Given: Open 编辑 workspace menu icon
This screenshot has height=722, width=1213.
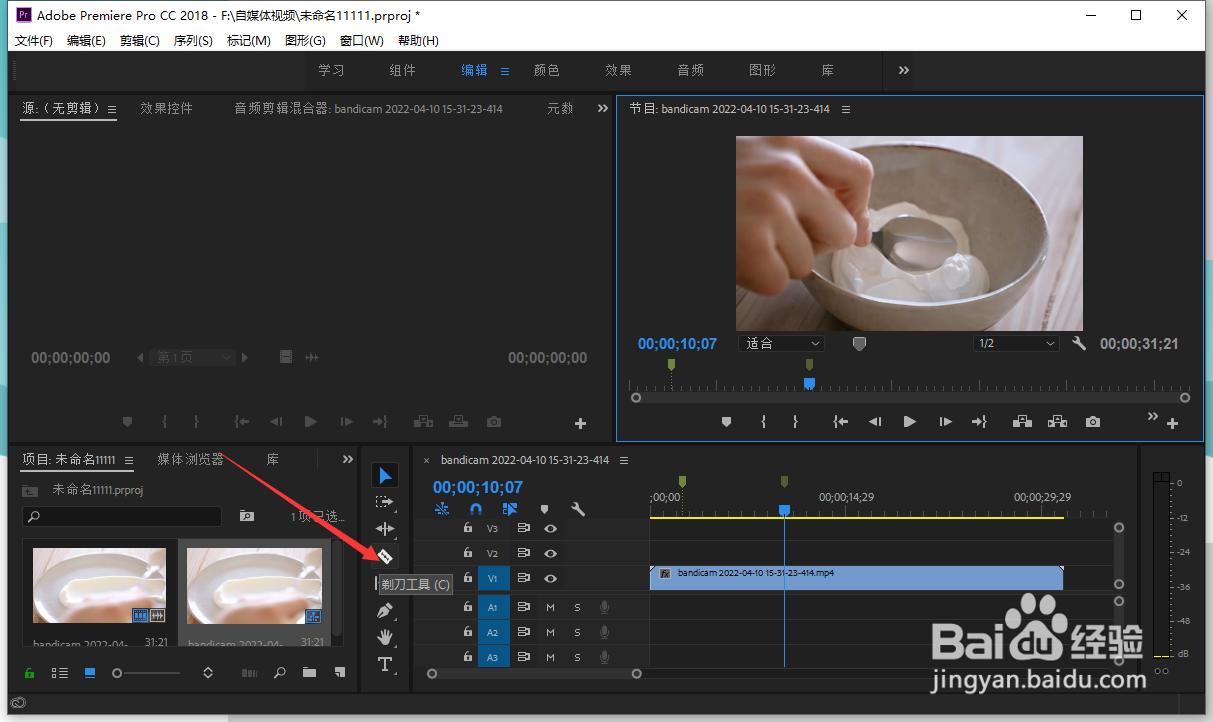Looking at the screenshot, I should click(505, 71).
